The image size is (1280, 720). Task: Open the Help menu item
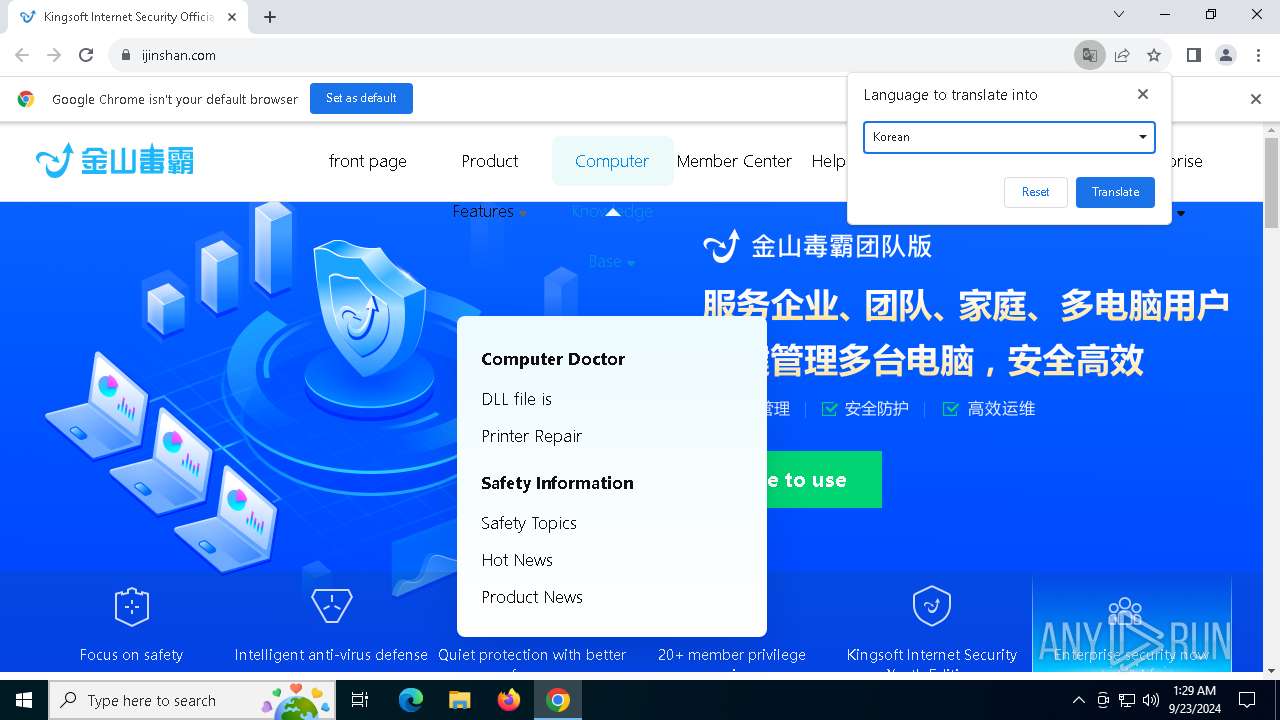[828, 161]
